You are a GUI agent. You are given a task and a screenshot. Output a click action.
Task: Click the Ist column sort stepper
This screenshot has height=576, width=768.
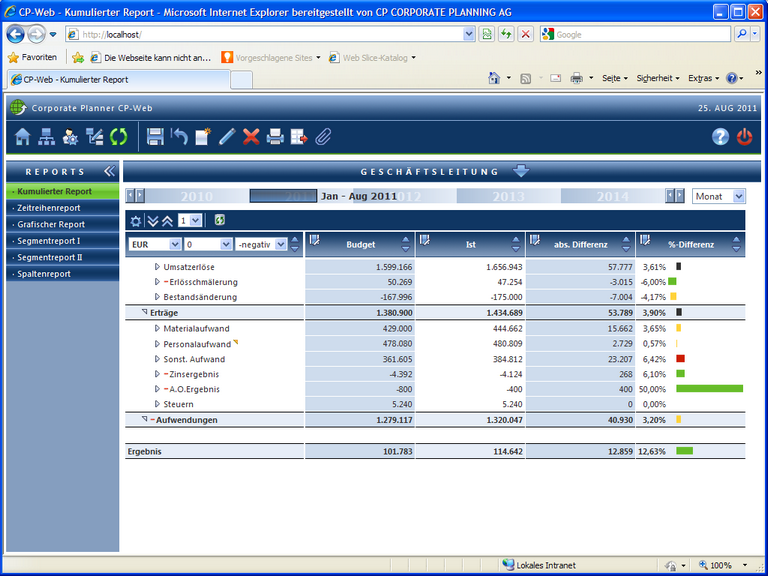[516, 244]
